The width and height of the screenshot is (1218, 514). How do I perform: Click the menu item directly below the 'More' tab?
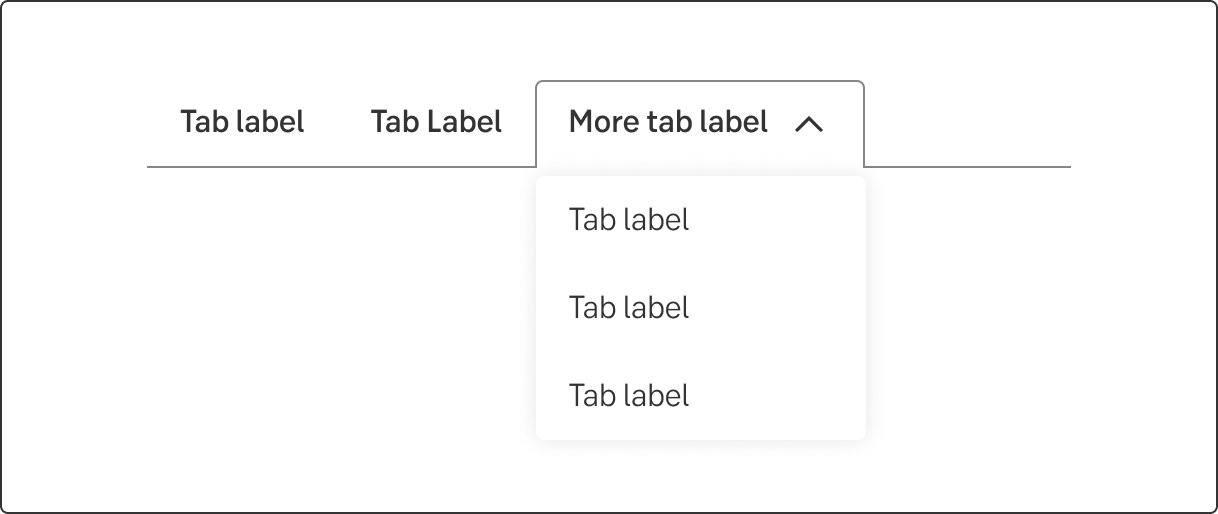[x=629, y=220]
